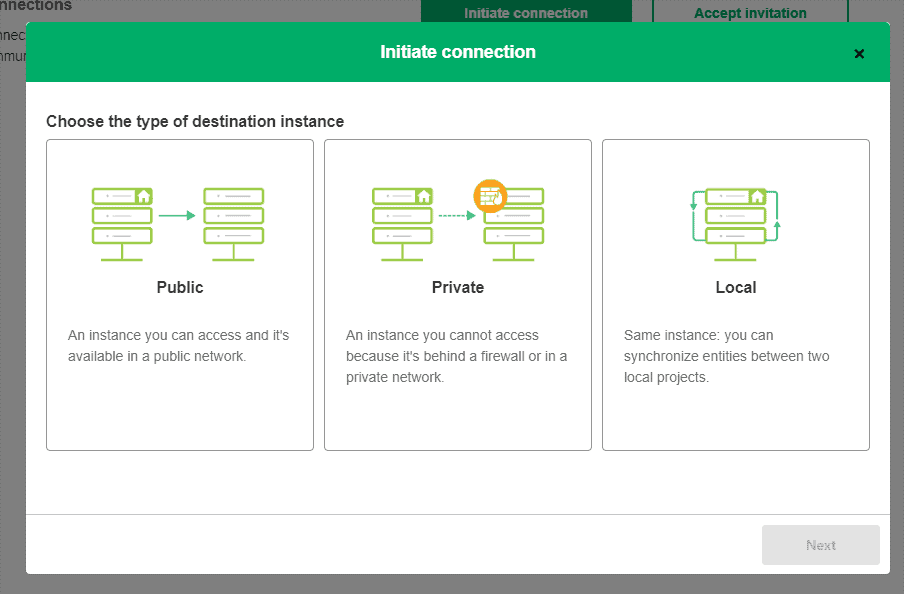Click the 'Choose the type of destination instance' heading
The image size is (904, 594).
195,121
